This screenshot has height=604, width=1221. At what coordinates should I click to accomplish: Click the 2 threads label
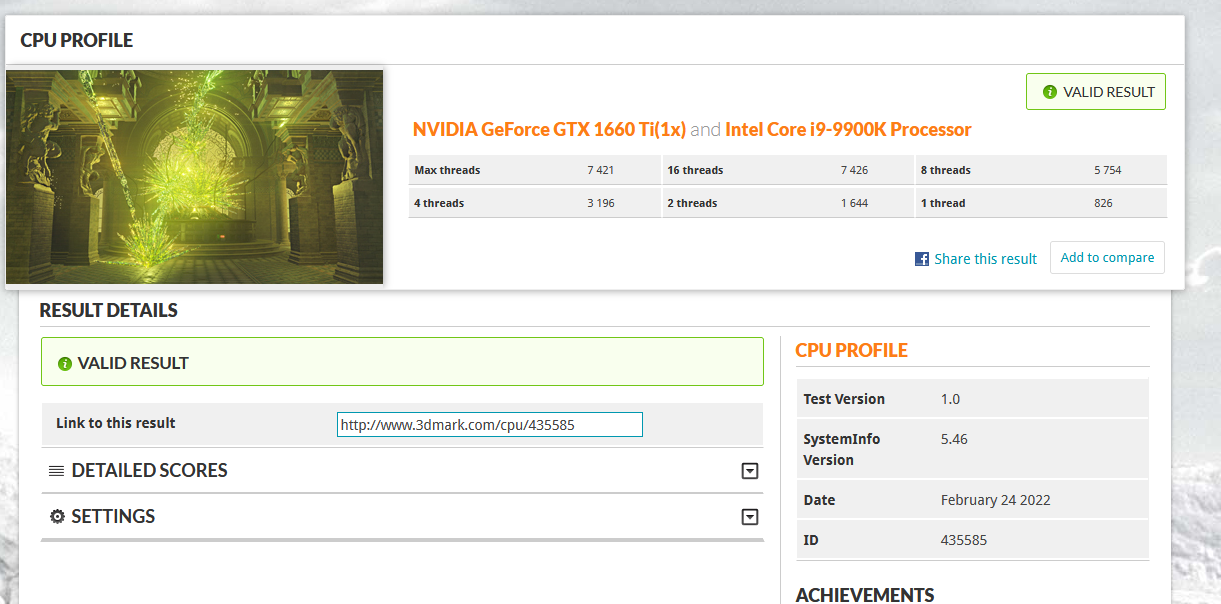pyautogui.click(x=692, y=204)
